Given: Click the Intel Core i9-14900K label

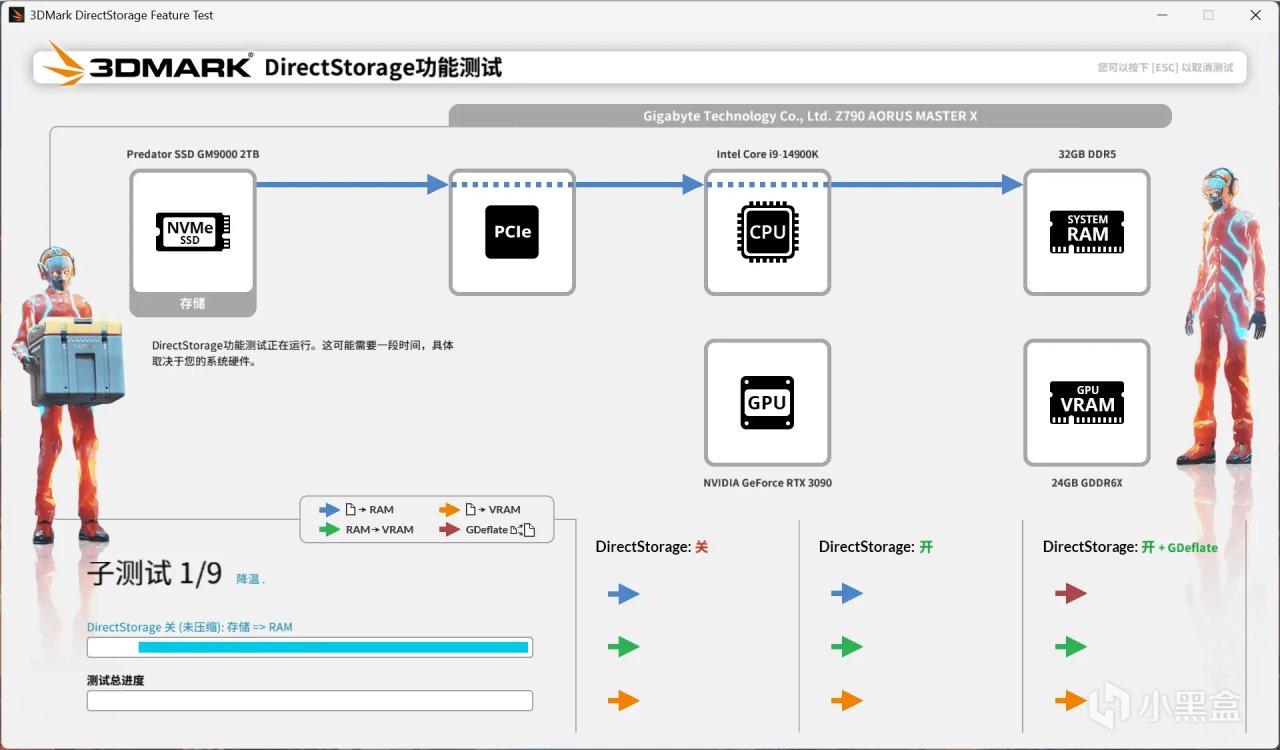Looking at the screenshot, I should [x=767, y=154].
